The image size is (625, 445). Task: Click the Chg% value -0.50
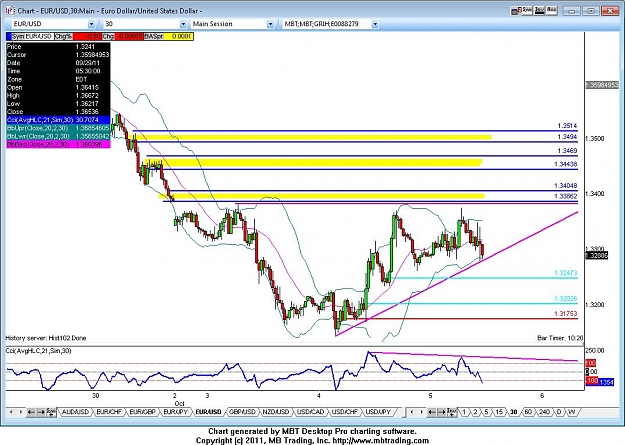click(x=87, y=36)
